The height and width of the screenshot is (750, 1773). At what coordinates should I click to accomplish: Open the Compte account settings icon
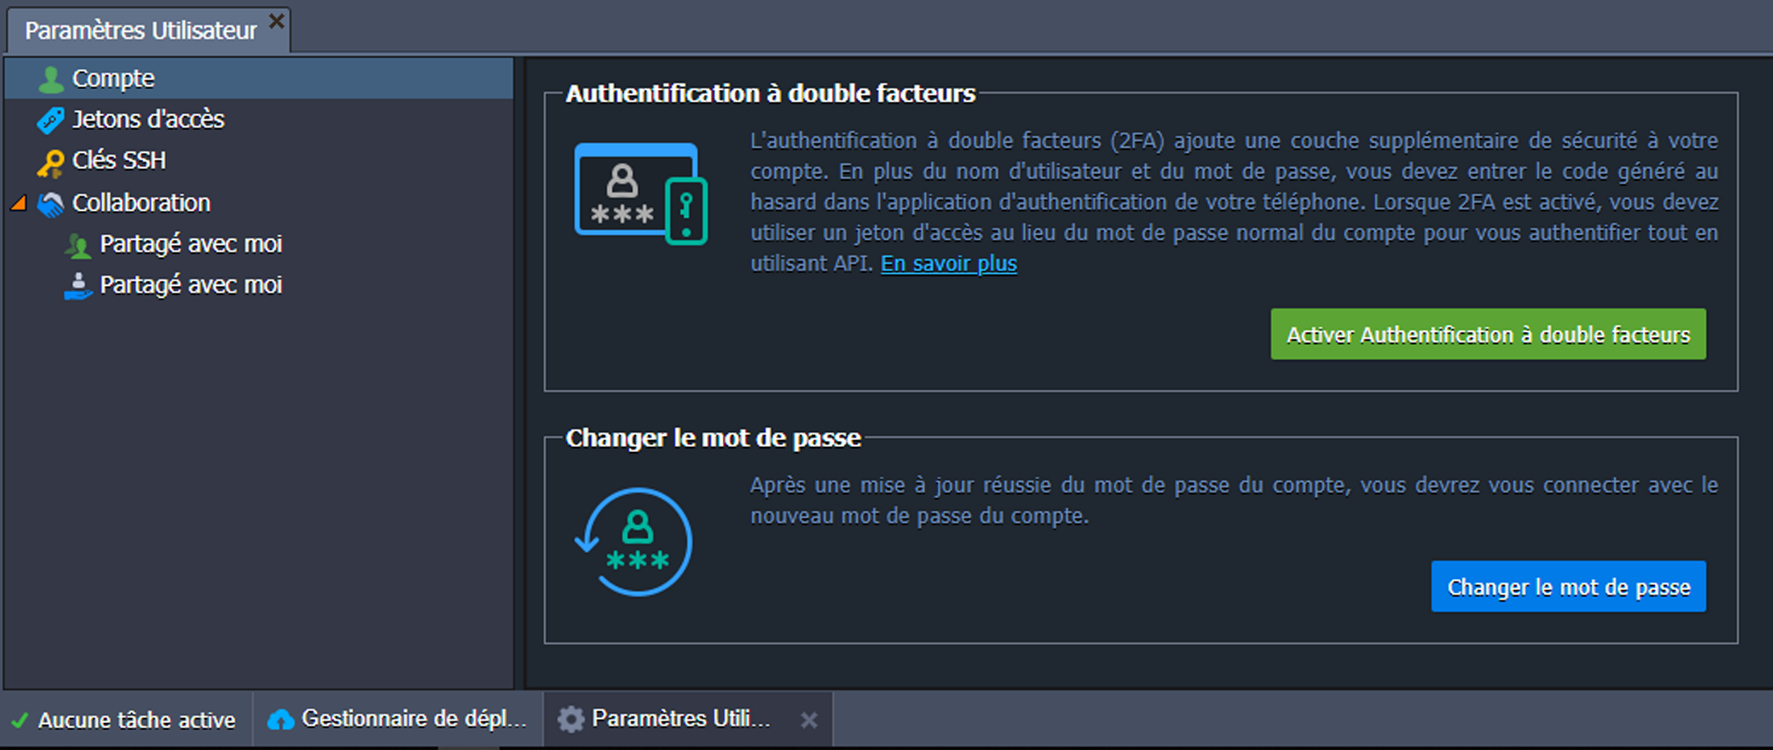(x=50, y=79)
